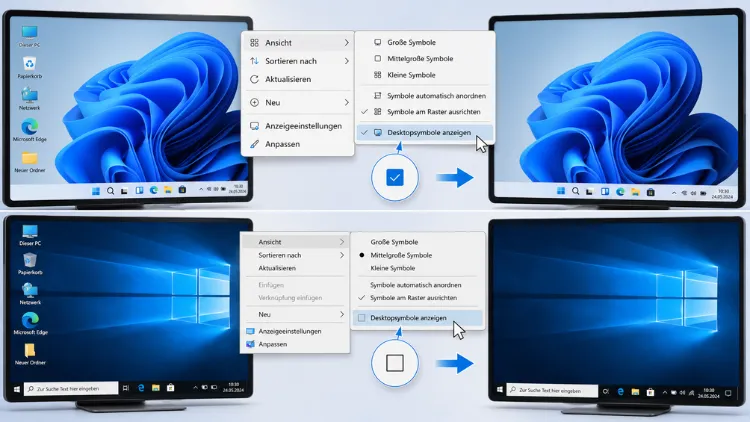The image size is (750, 422).
Task: Open taskbar Edge on Windows 11 screen with desktop icons
Action: (154, 190)
